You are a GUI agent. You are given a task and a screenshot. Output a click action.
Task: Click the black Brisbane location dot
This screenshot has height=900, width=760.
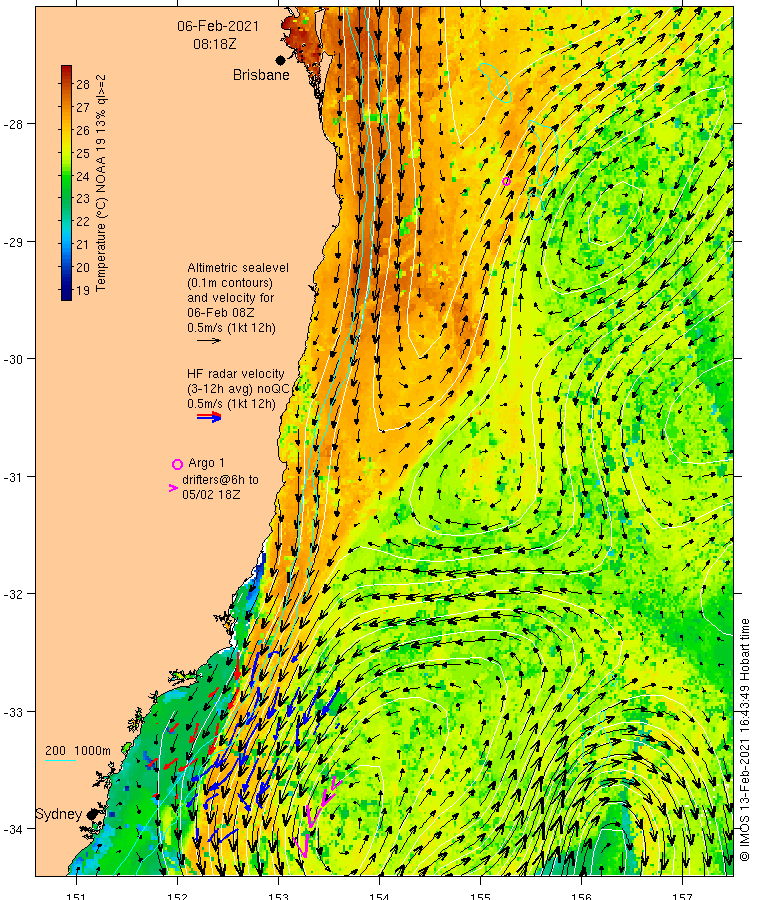pyautogui.click(x=280, y=60)
